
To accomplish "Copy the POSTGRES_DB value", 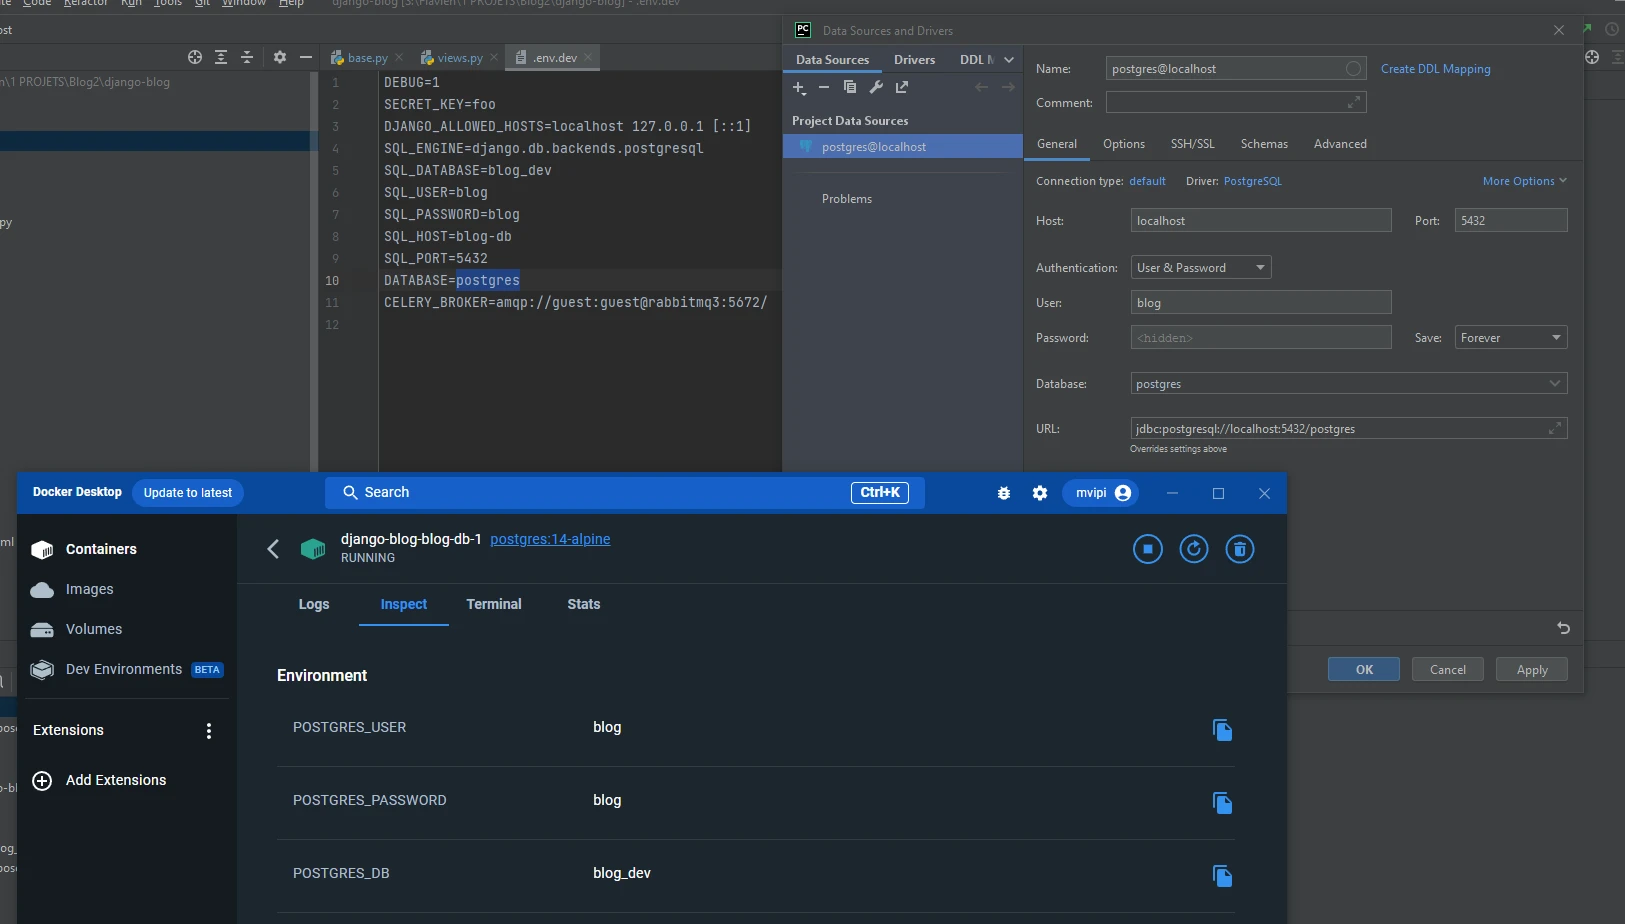I will 1221,876.
